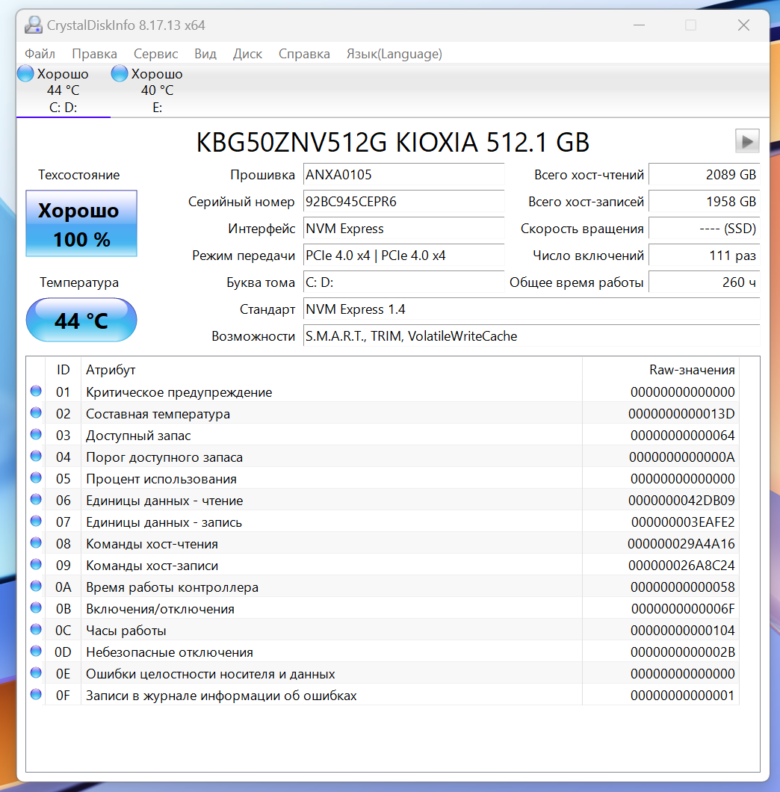Select attribute text Составная температура
The height and width of the screenshot is (792, 780).
pyautogui.click(x=158, y=414)
